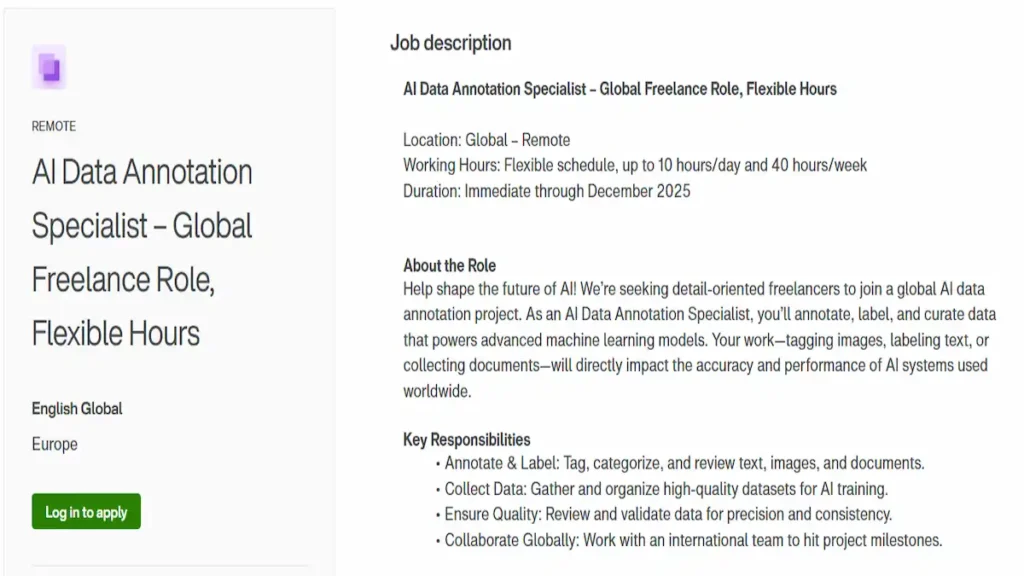Click the Job description heading
The height and width of the screenshot is (576, 1024).
[450, 43]
